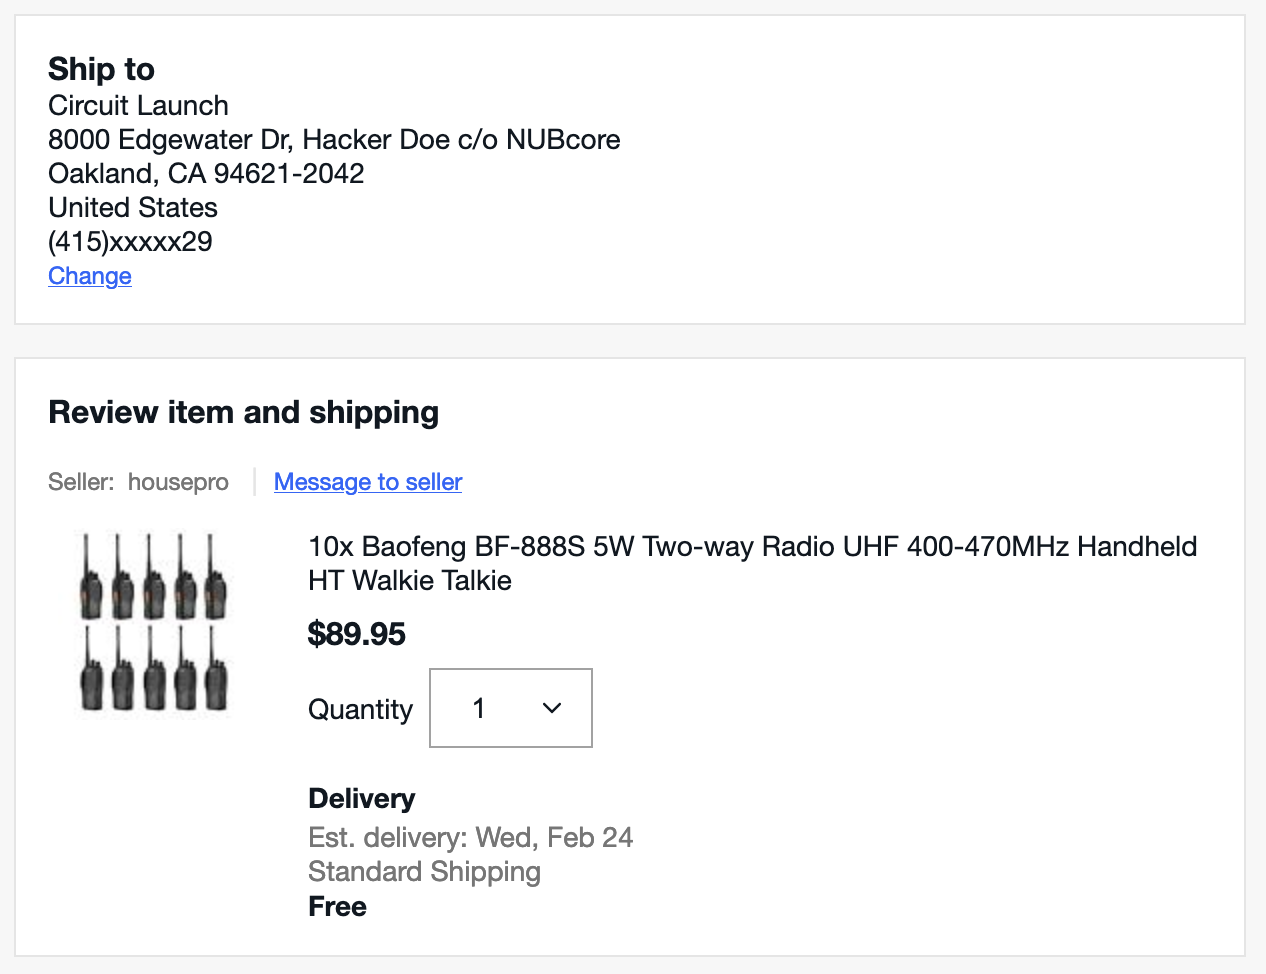1266x974 pixels.
Task: Click the Oakland, CA 94621-2042 line
Action: (x=206, y=174)
